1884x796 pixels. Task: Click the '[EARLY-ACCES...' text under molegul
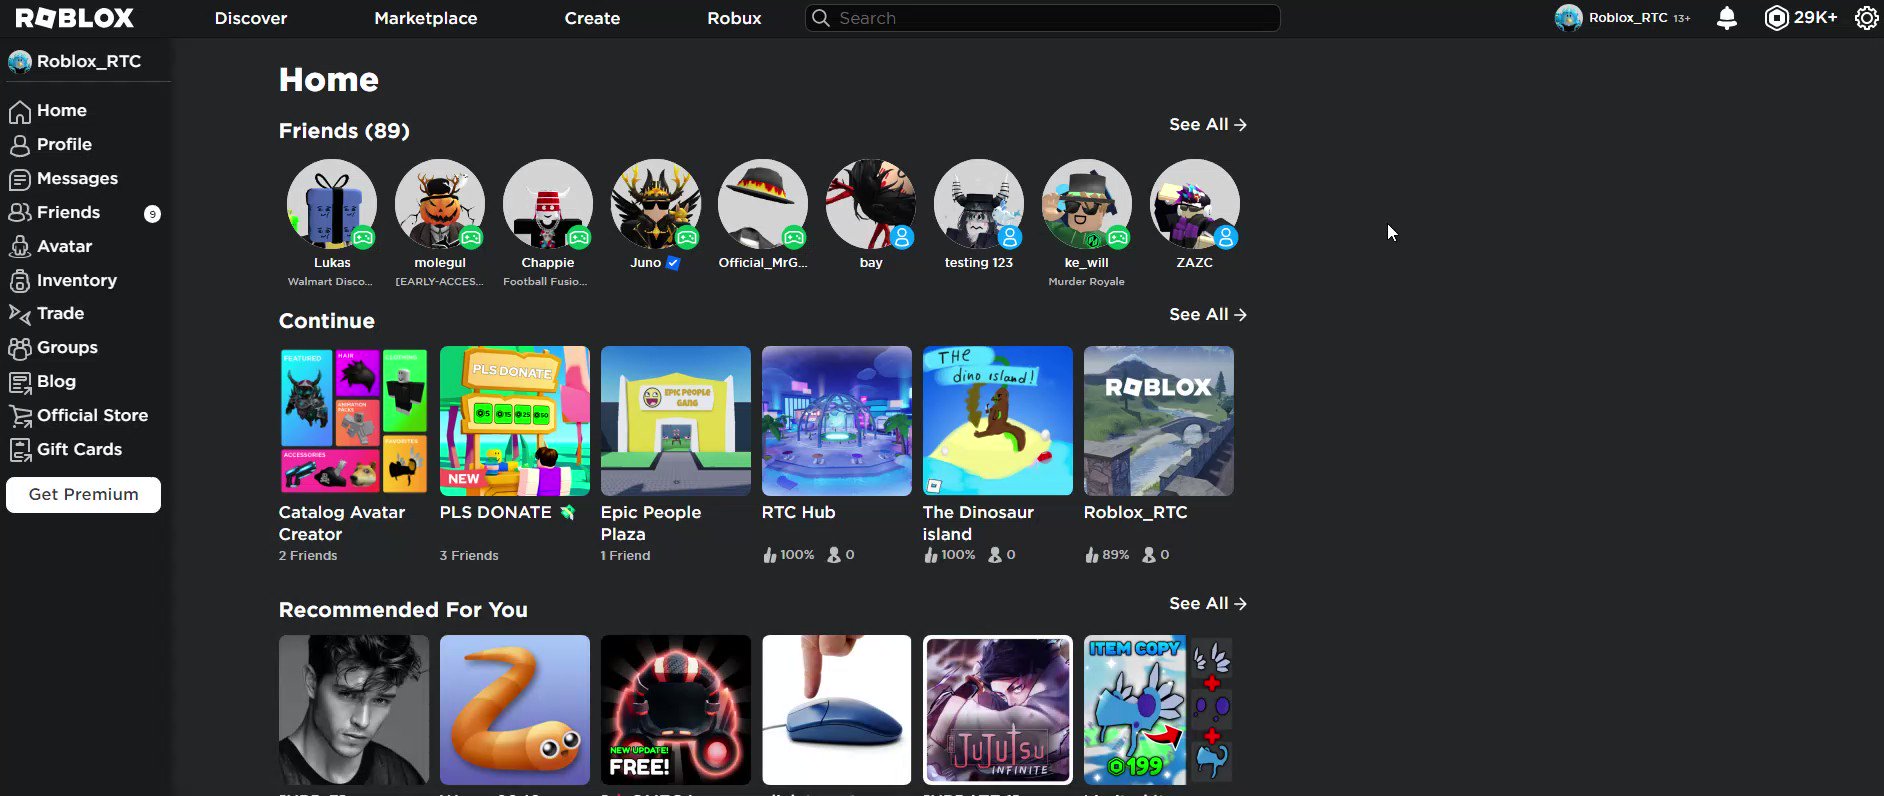pos(439,282)
